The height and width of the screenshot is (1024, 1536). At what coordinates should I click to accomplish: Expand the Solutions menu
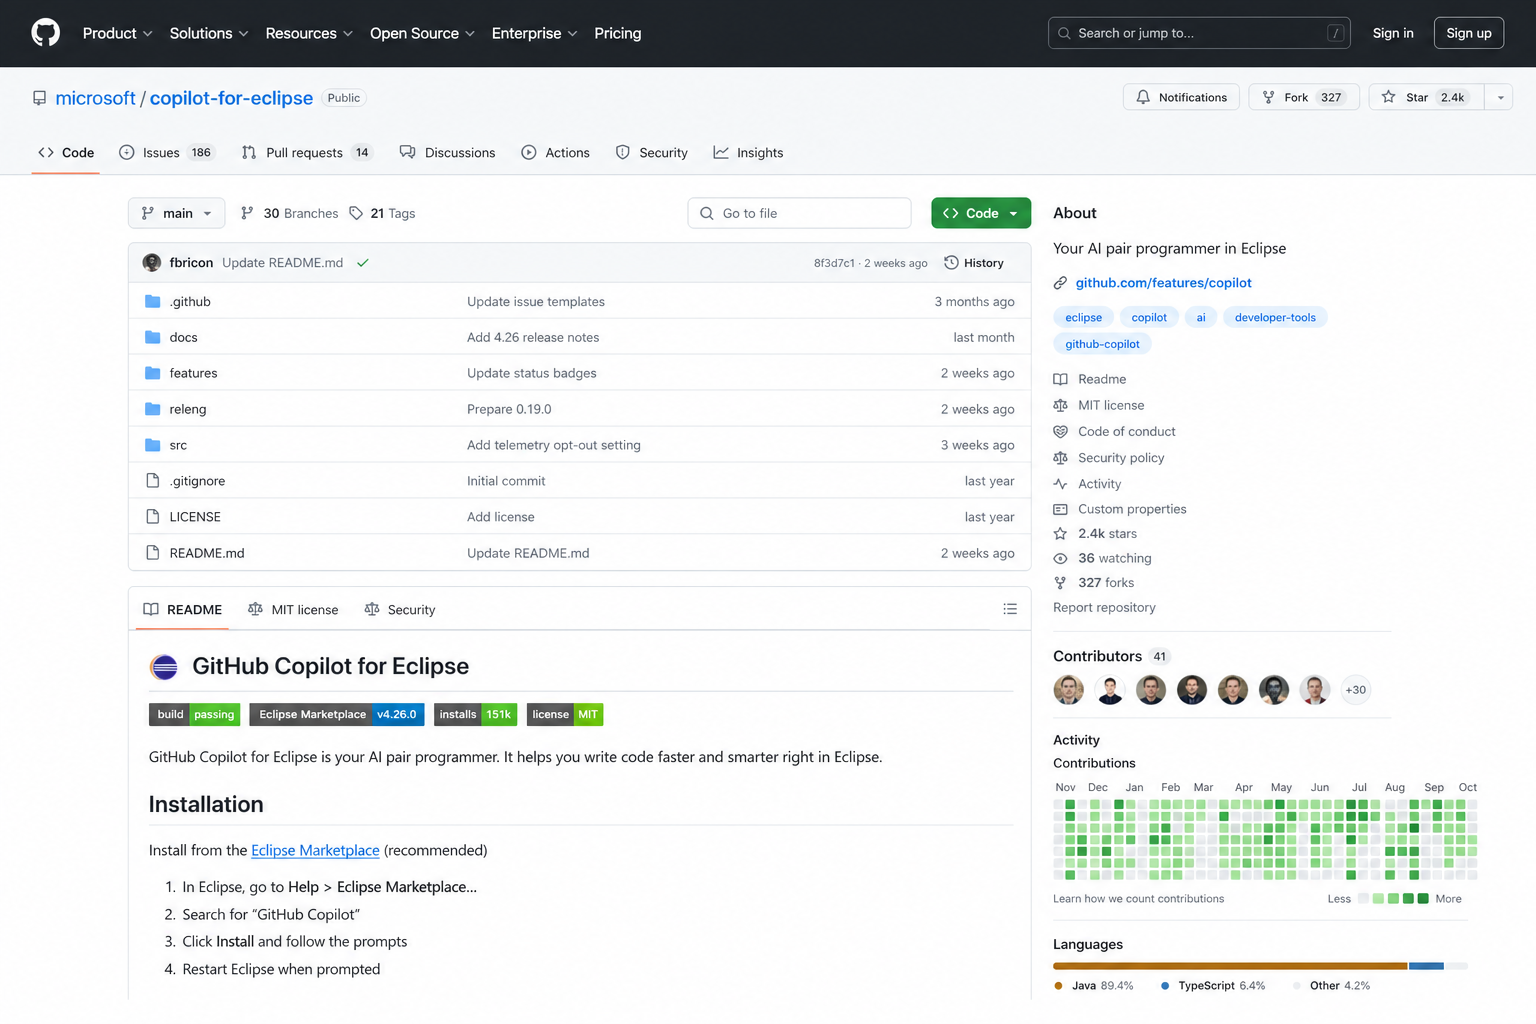(209, 33)
